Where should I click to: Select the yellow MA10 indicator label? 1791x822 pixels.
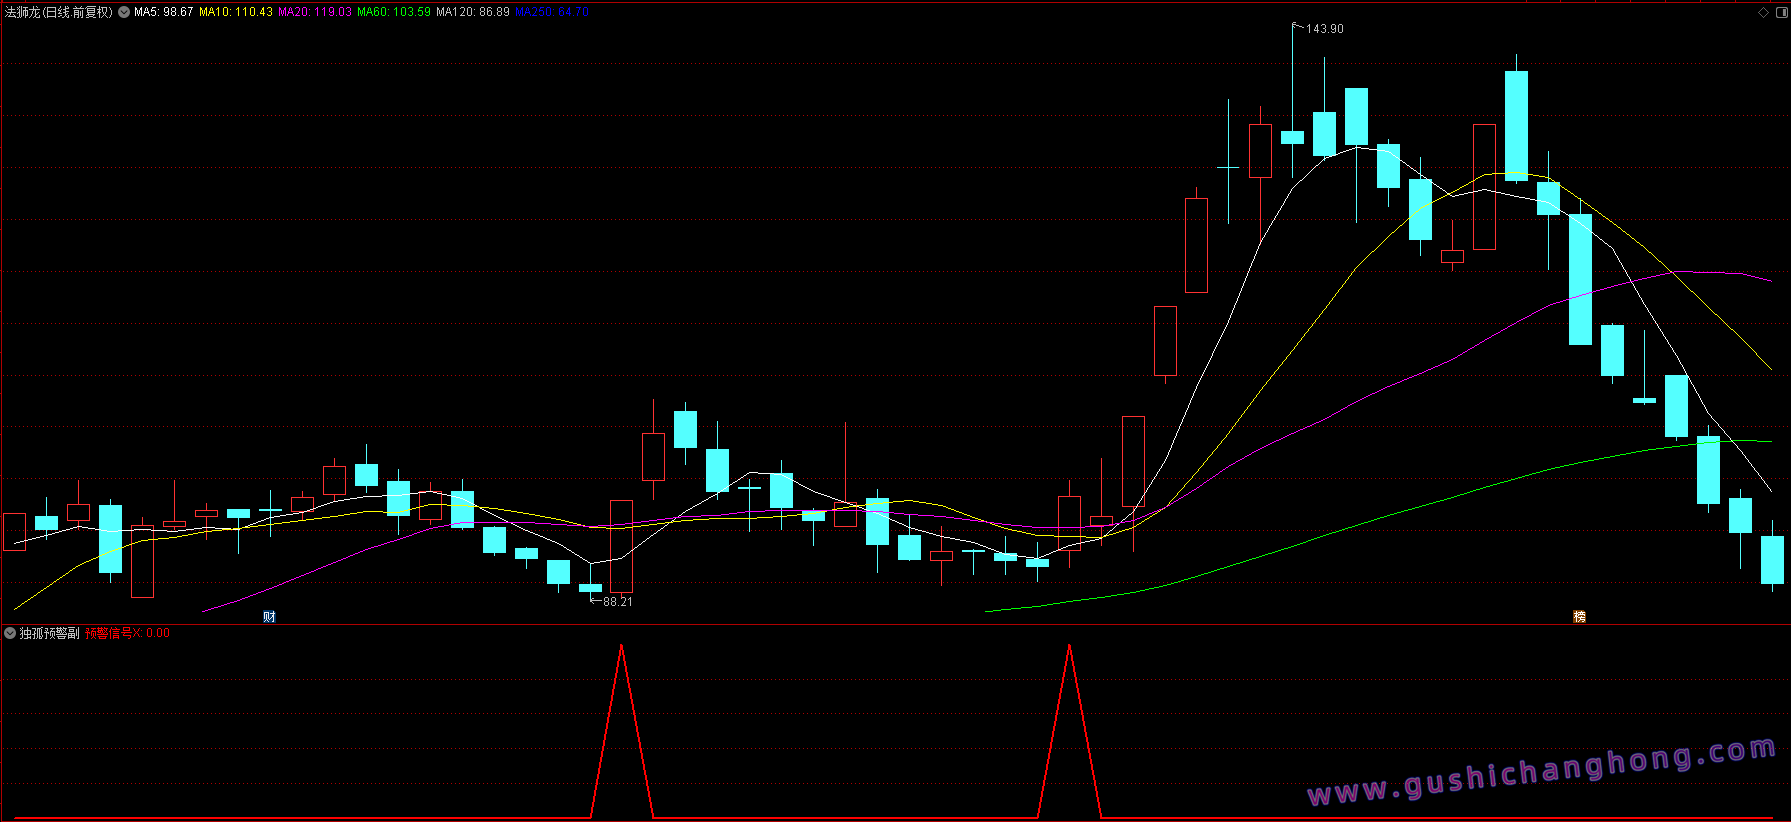pyautogui.click(x=236, y=12)
